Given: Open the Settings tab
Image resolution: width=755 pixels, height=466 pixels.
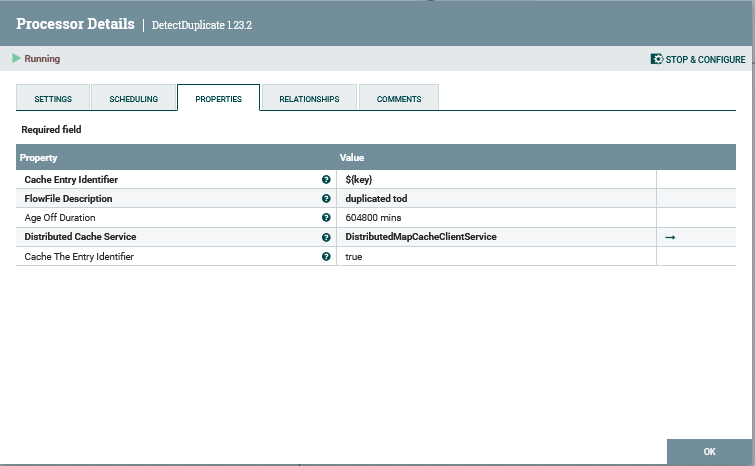Looking at the screenshot, I should click(53, 99).
